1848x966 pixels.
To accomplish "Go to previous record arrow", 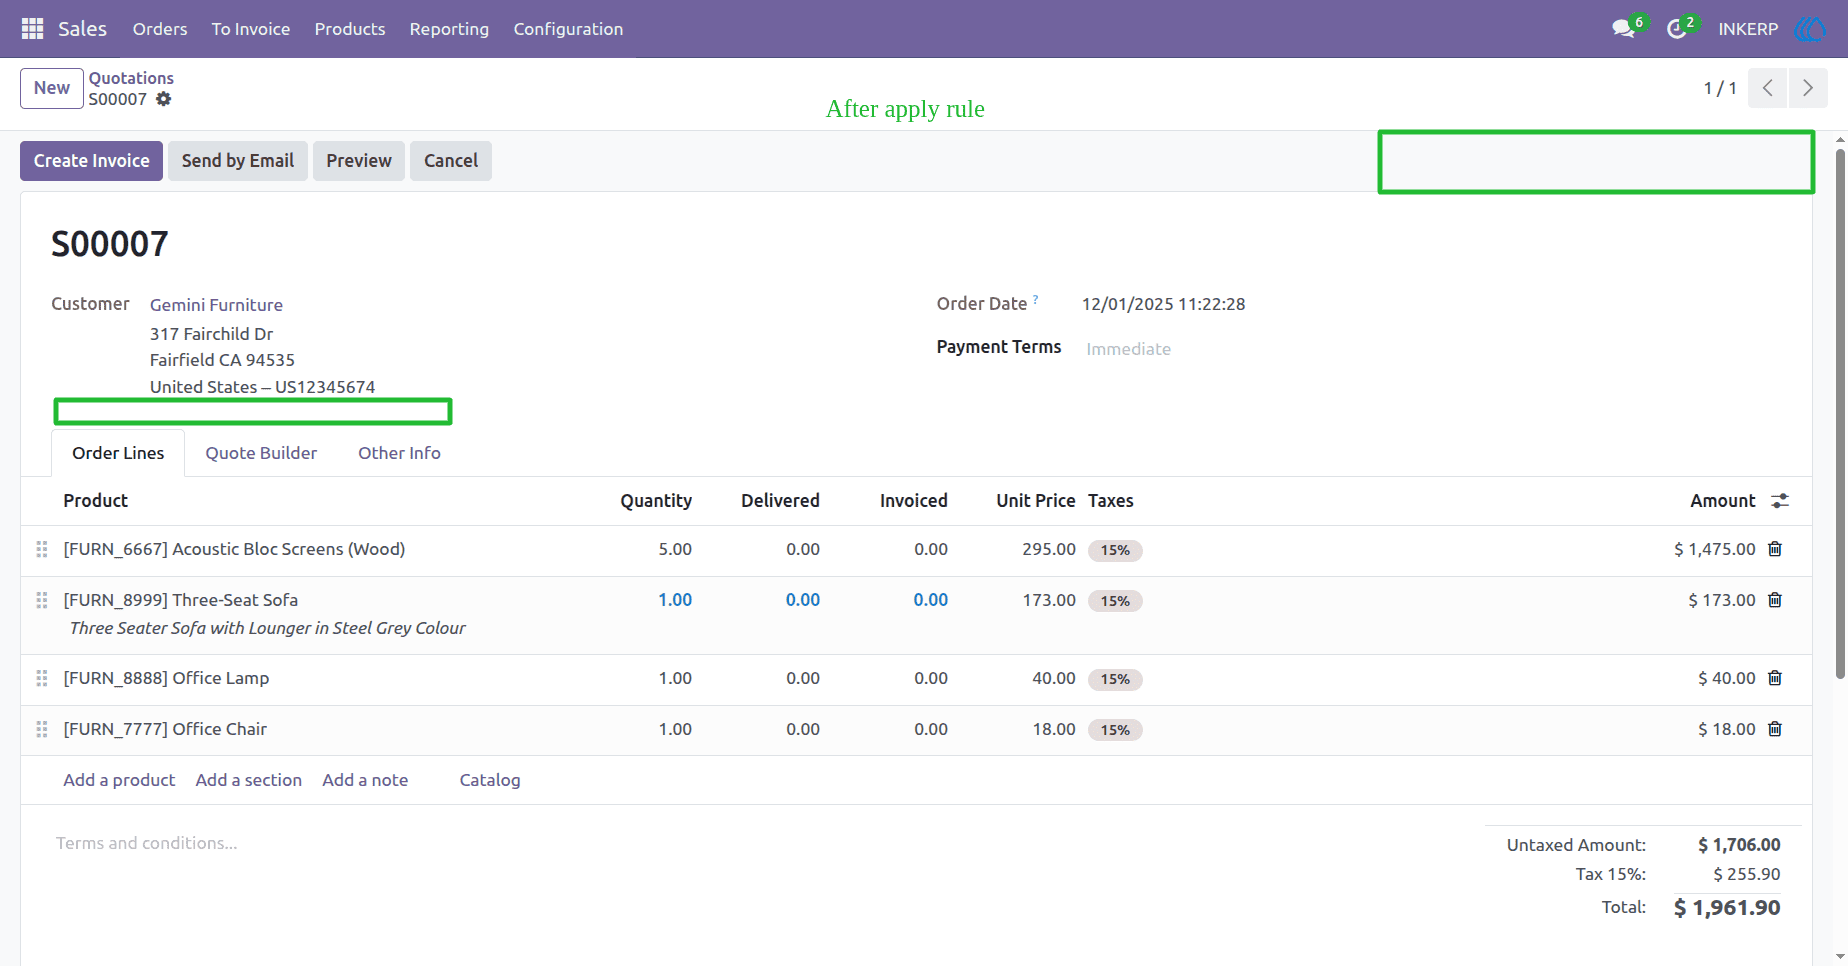I will pyautogui.click(x=1767, y=88).
